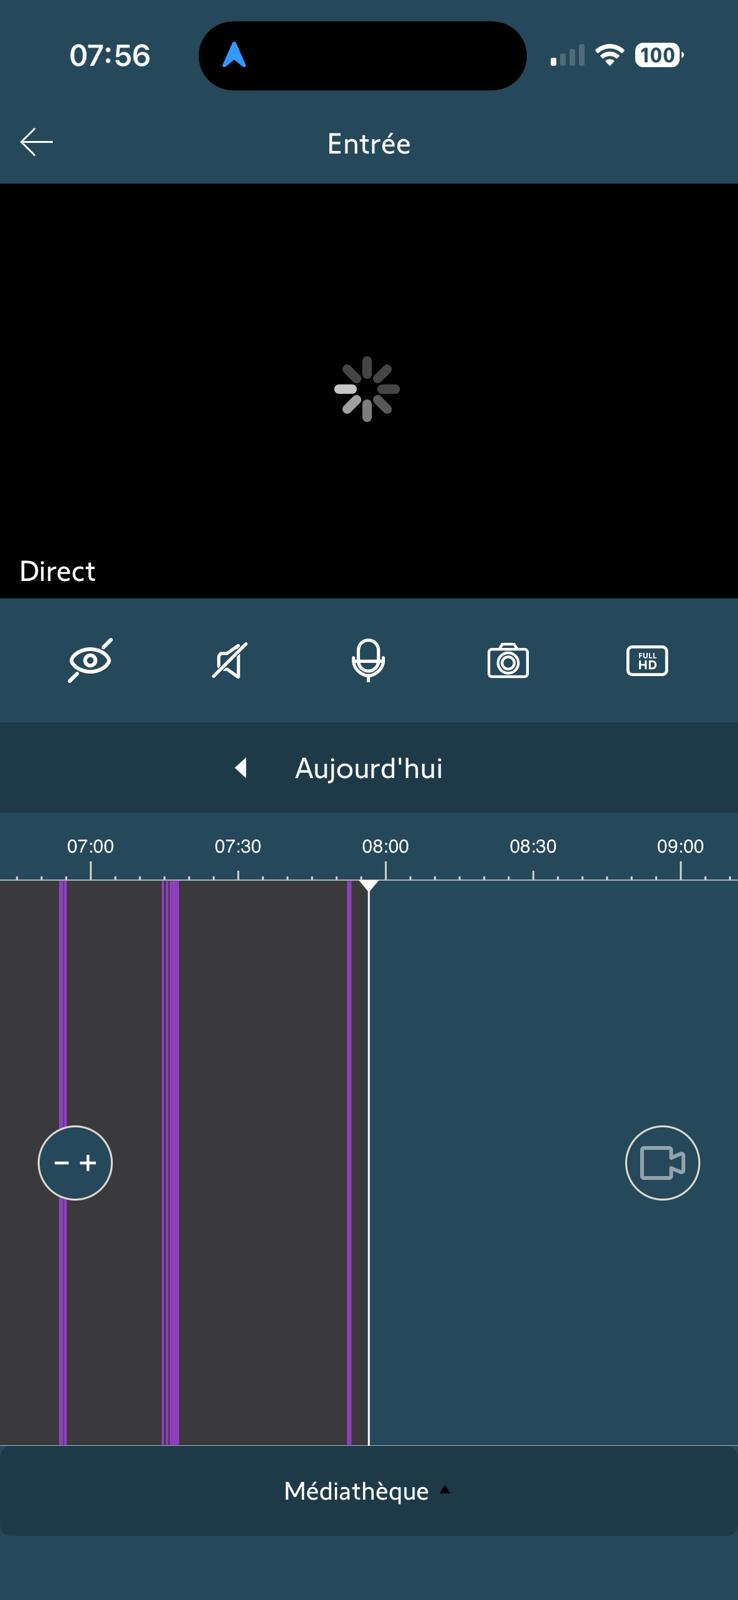Toggle the crossed-out eye privacy mode
Viewport: 738px width, 1600px height.
point(90,660)
